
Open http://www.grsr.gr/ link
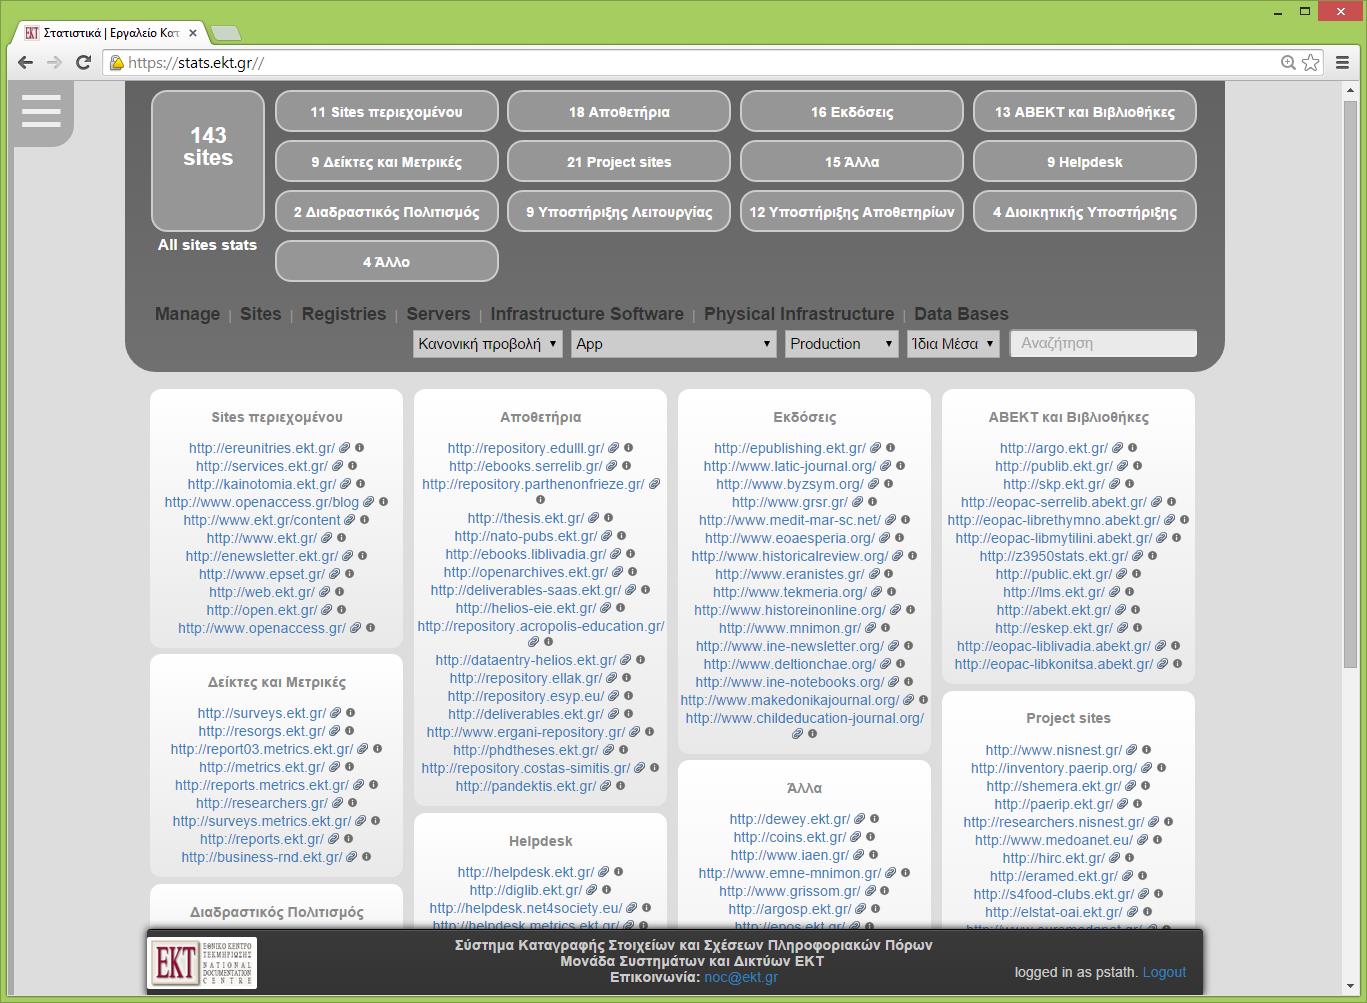coord(790,502)
